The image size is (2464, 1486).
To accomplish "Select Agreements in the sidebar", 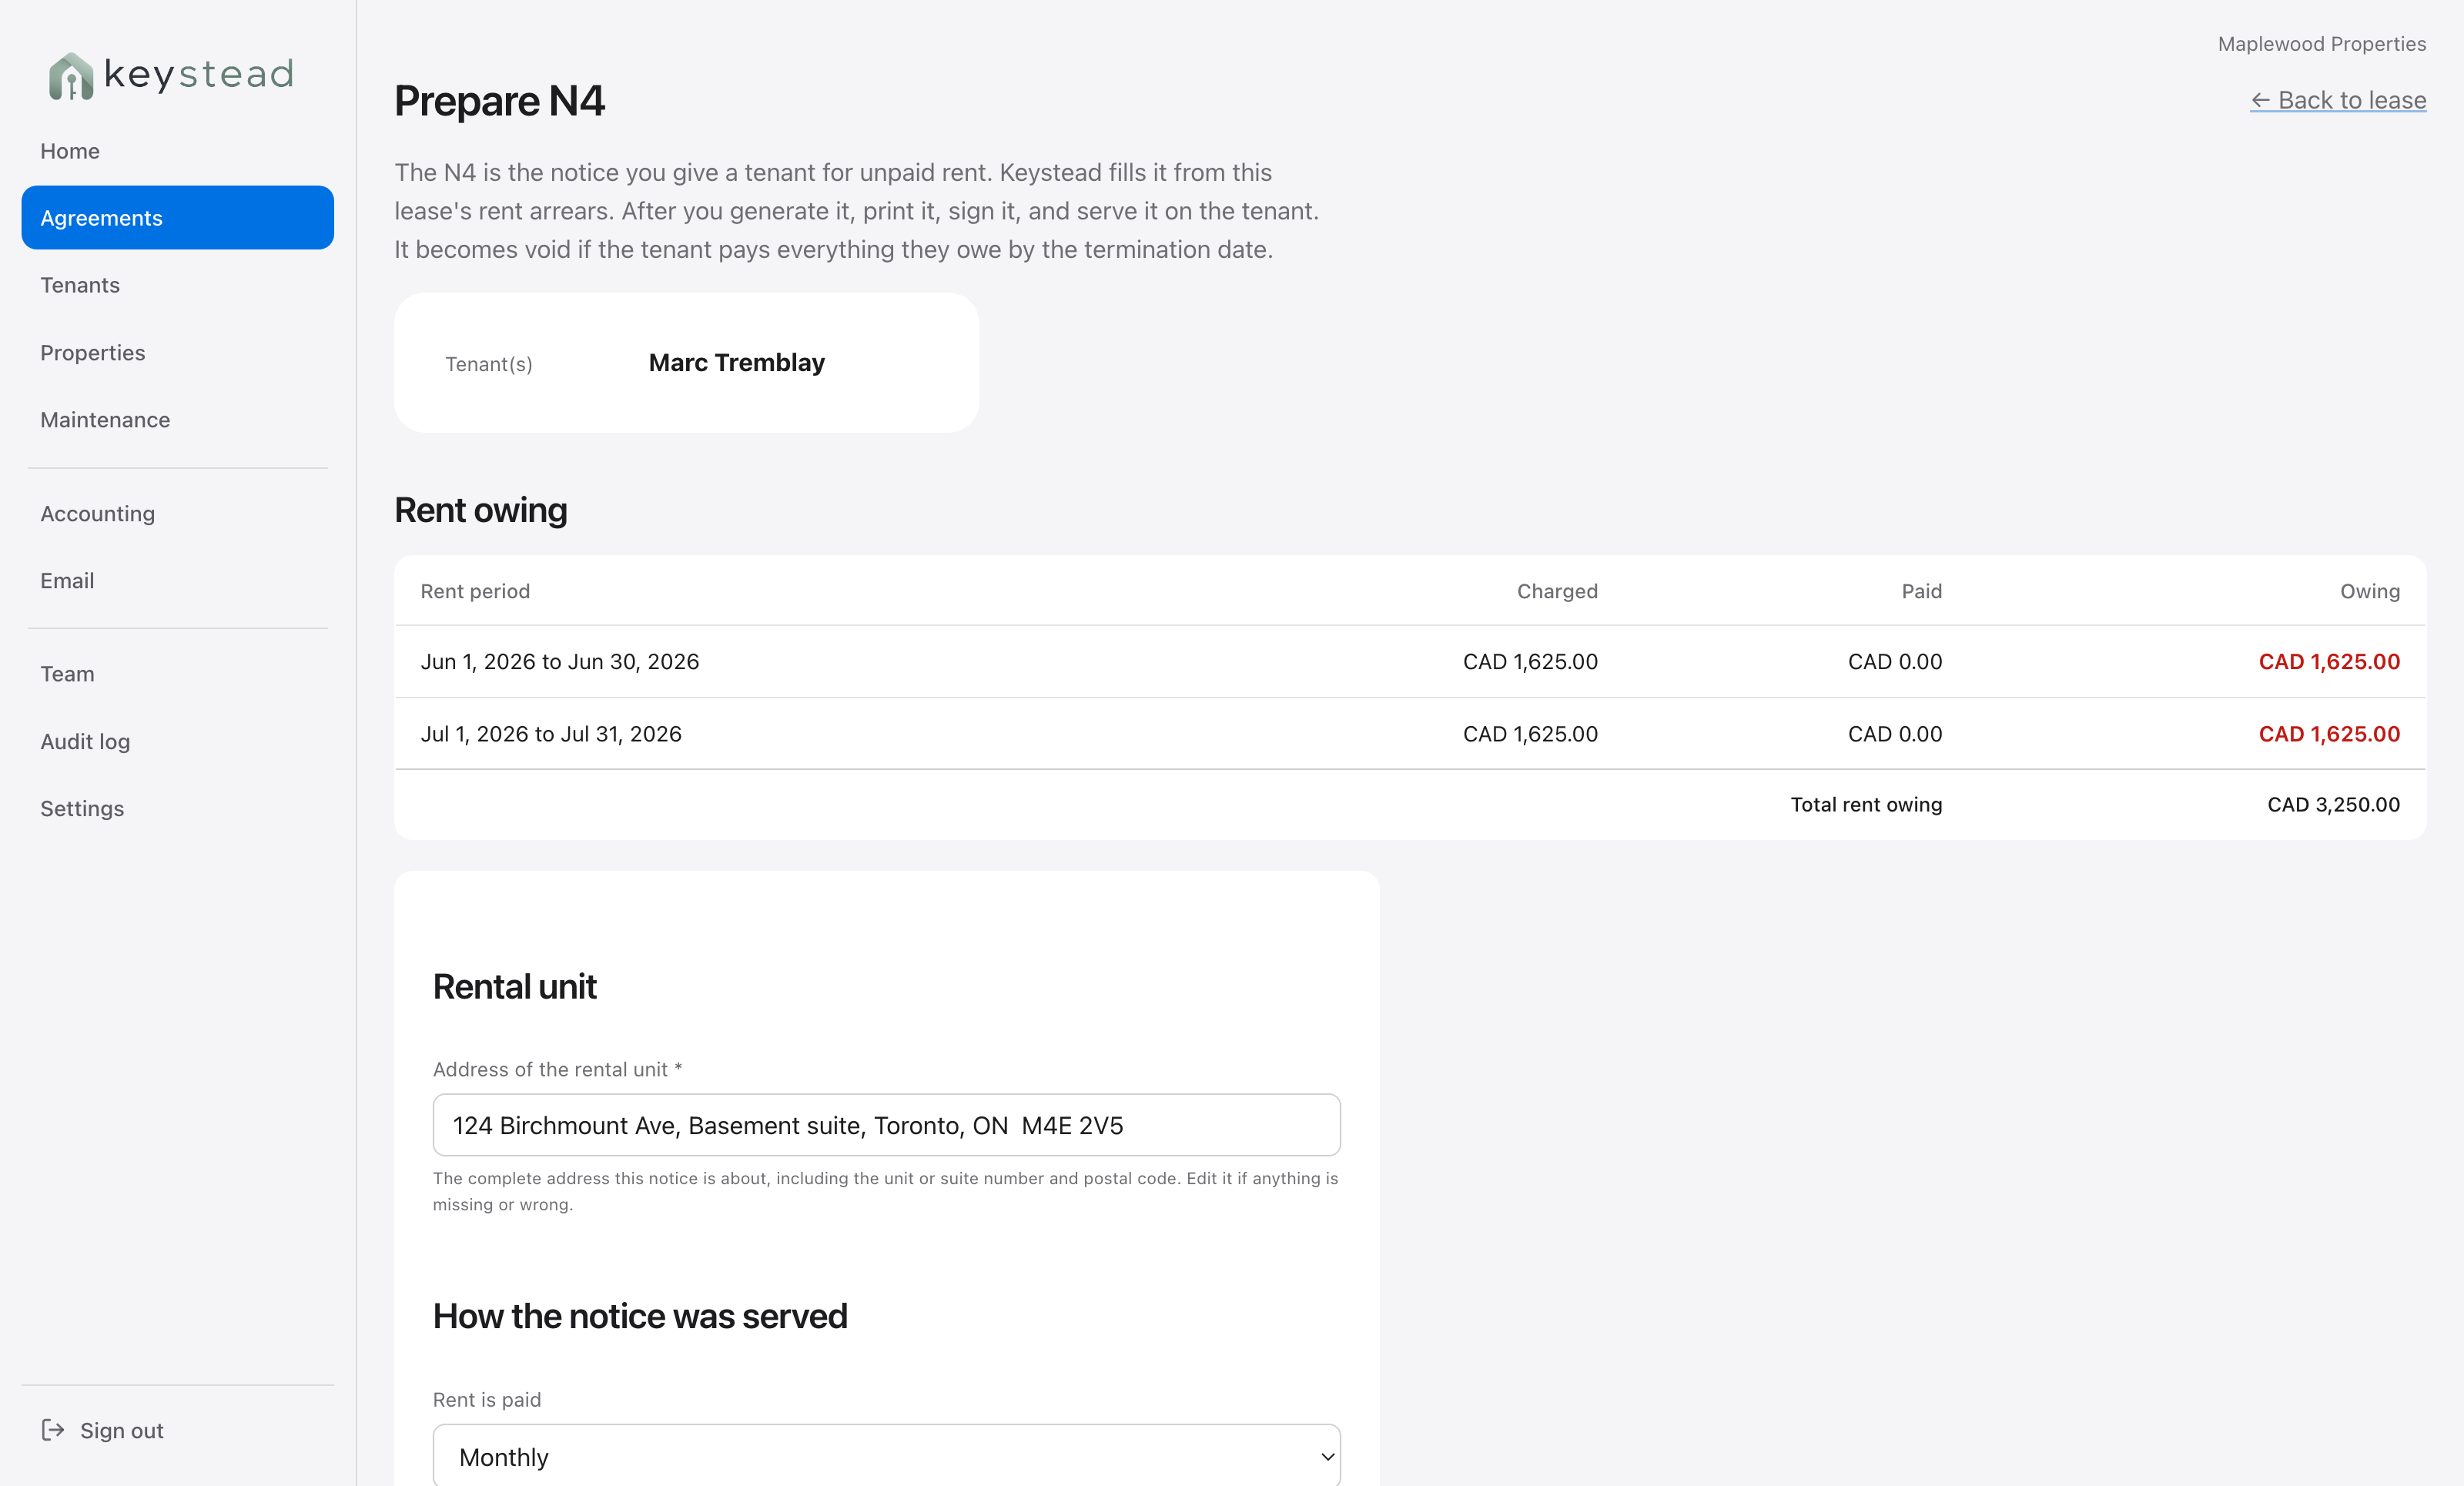I will click(x=177, y=217).
